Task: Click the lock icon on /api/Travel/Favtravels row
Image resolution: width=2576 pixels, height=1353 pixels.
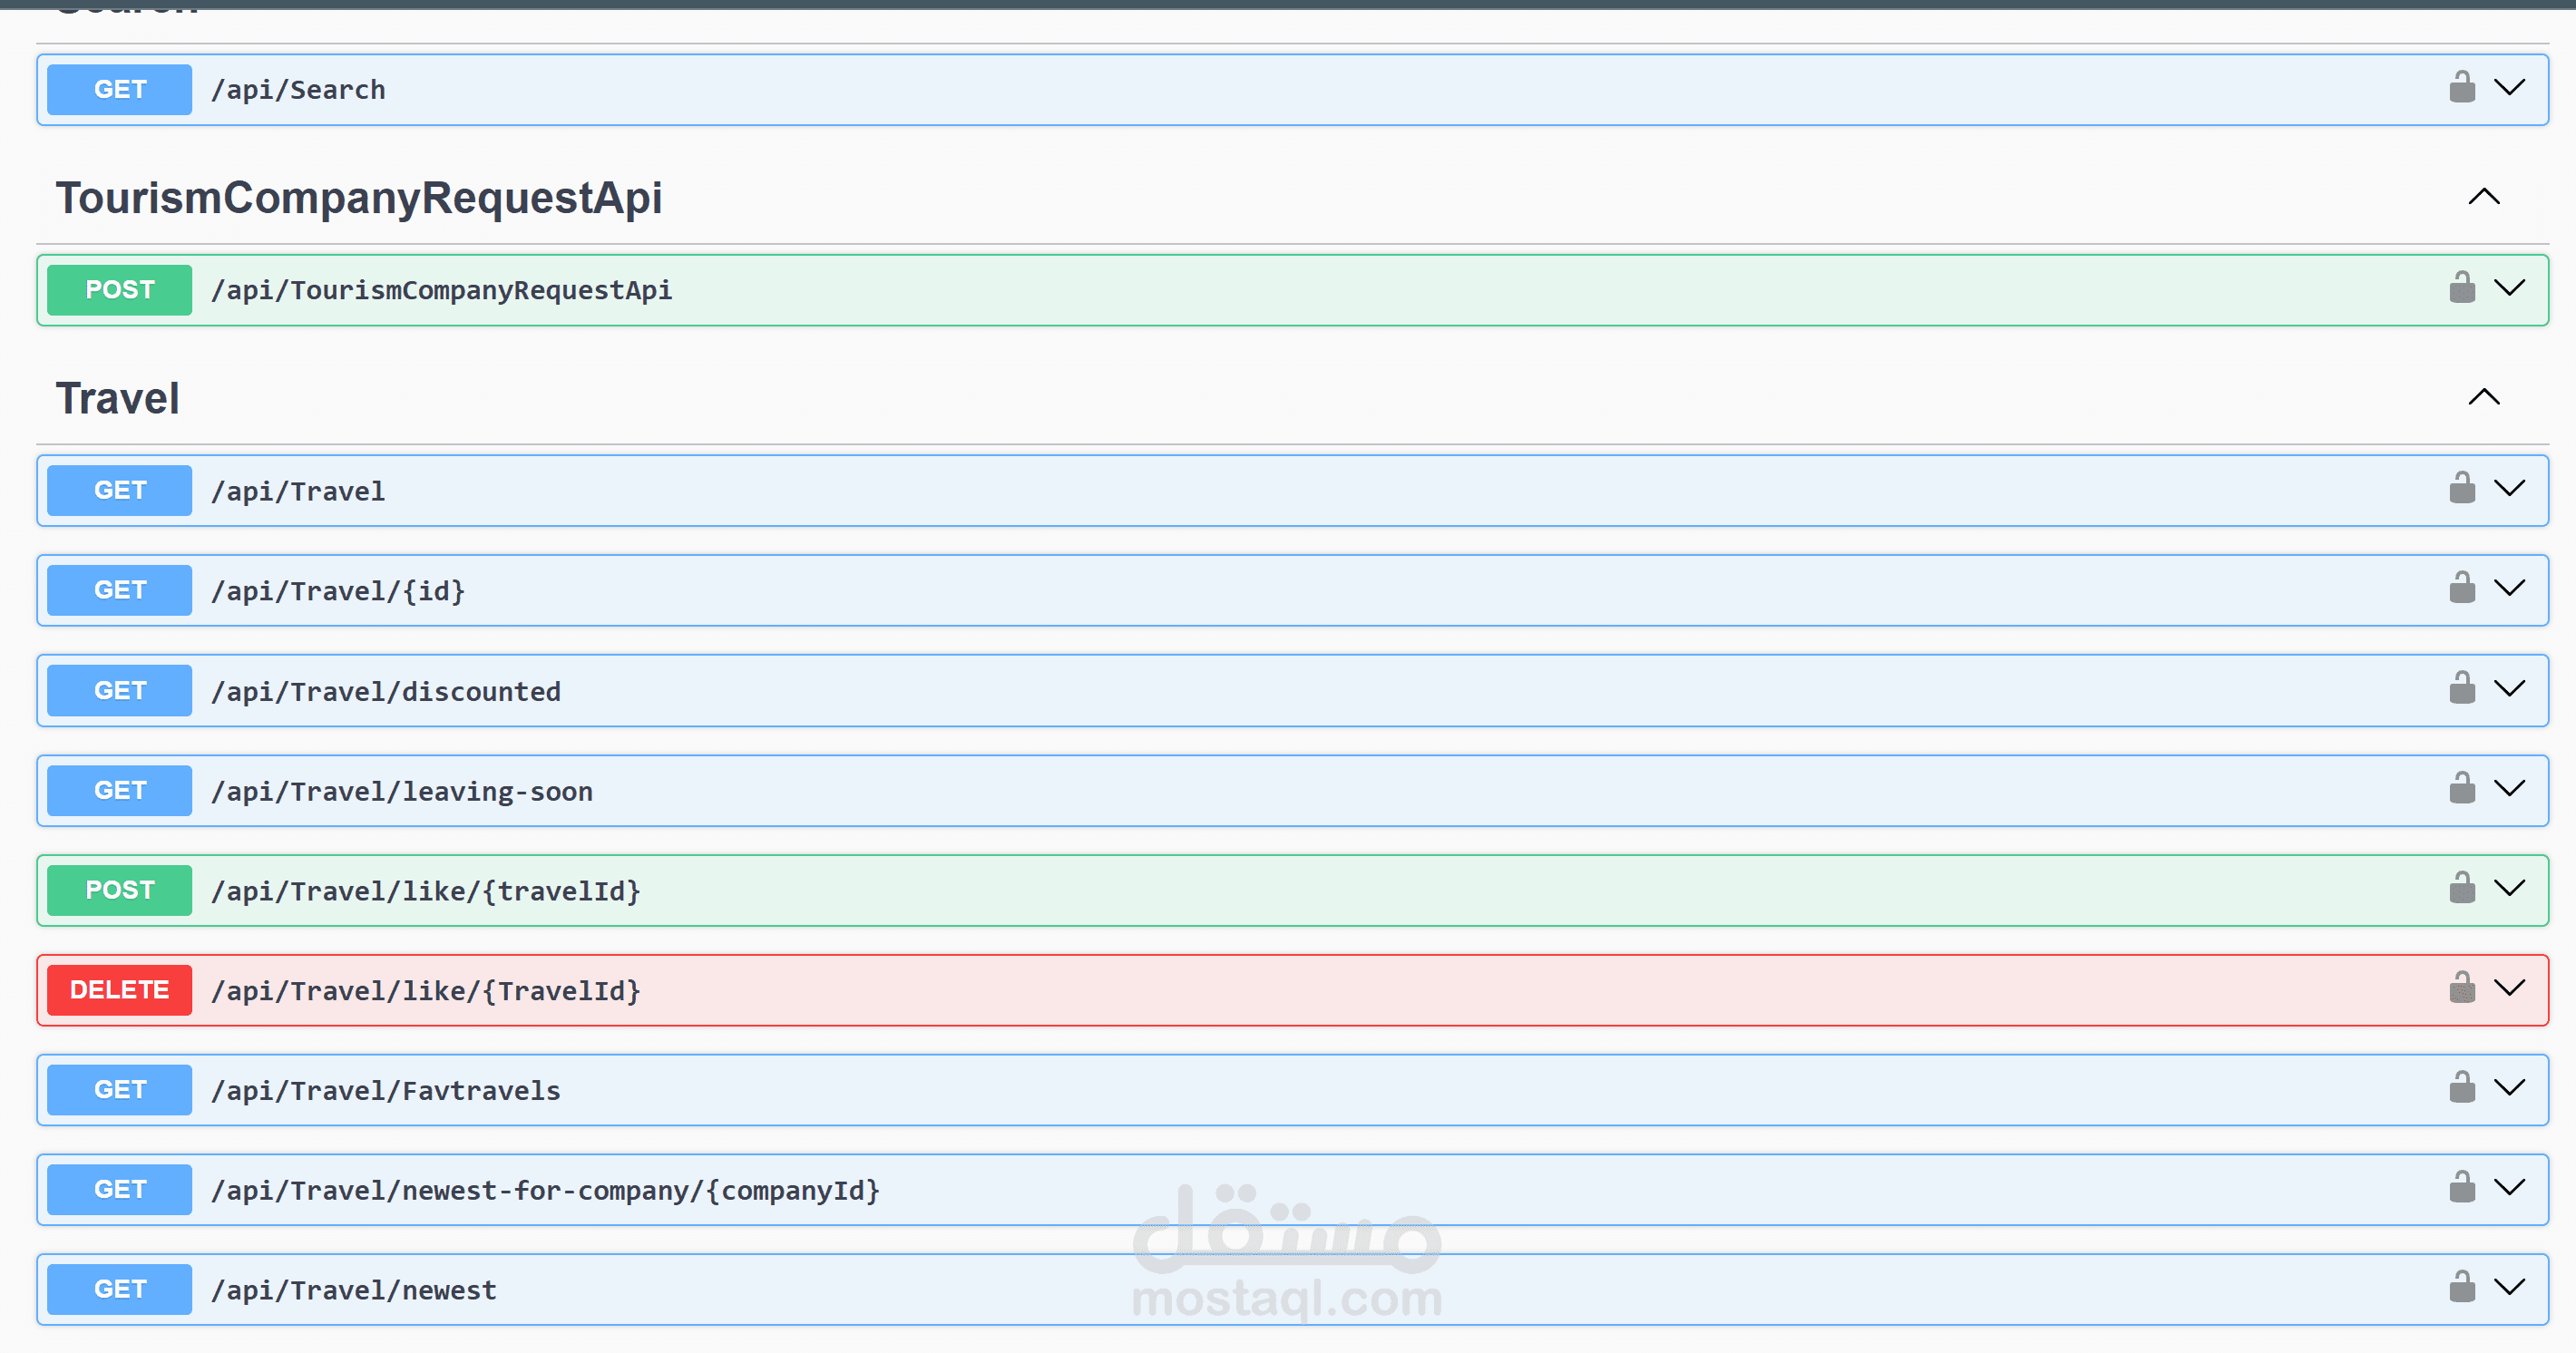Action: [x=2461, y=1088]
